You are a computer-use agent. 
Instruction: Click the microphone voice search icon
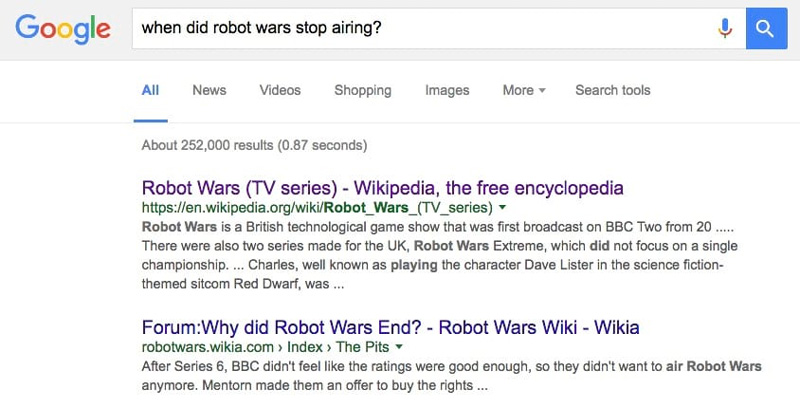724,28
